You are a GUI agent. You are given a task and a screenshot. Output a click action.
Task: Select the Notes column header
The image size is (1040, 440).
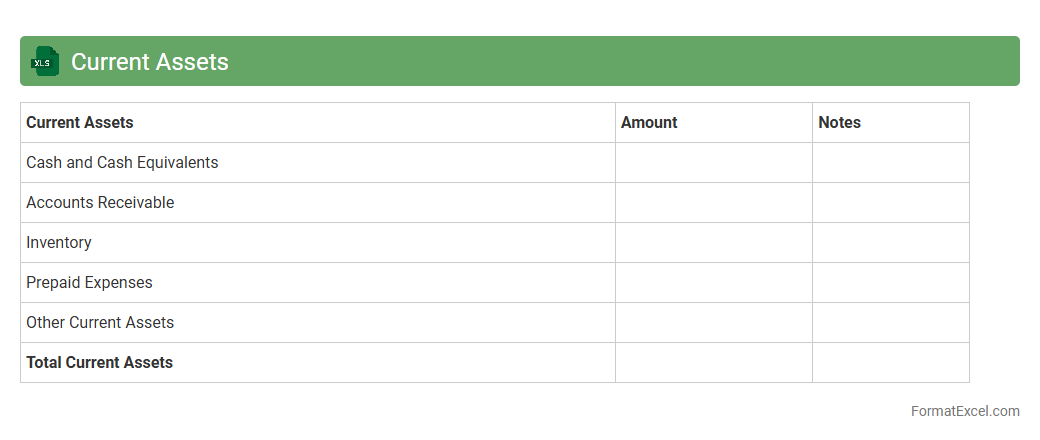[839, 123]
